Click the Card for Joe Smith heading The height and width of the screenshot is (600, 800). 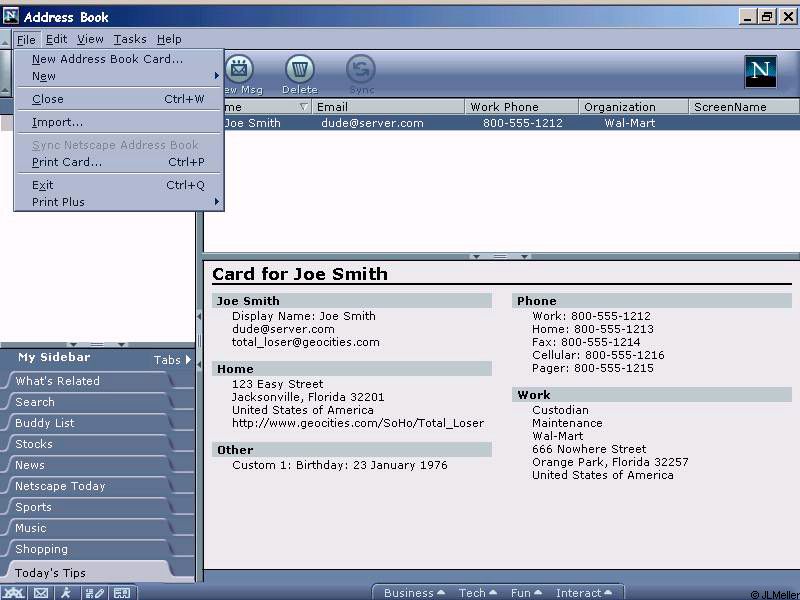(x=299, y=274)
